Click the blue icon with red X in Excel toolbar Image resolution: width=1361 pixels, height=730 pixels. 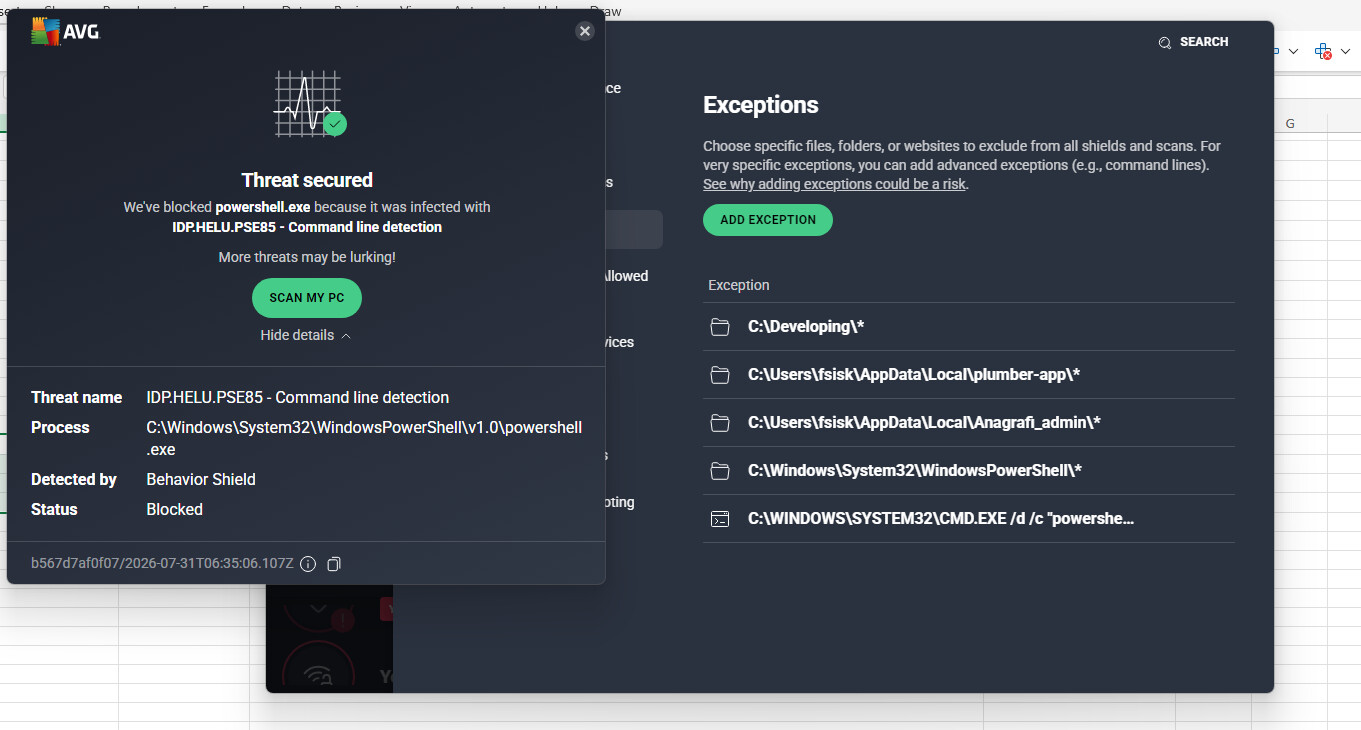(x=1323, y=51)
